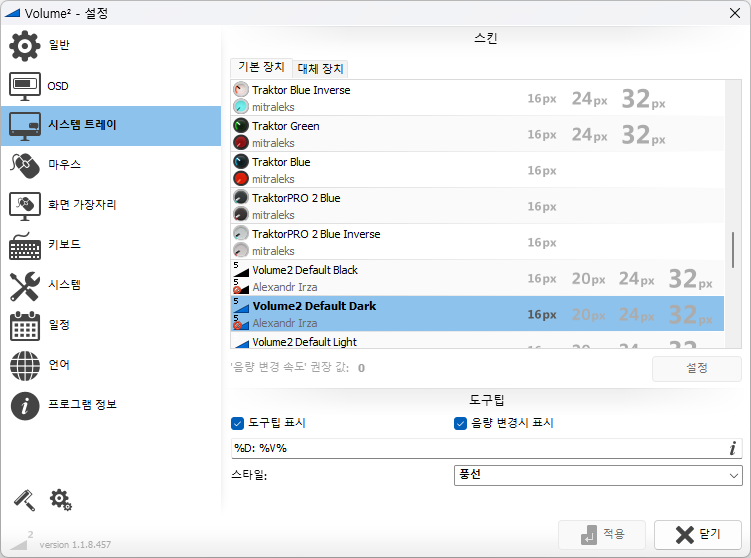
Task: Open the 프로그램 정보 info icon
Action: pos(24,406)
